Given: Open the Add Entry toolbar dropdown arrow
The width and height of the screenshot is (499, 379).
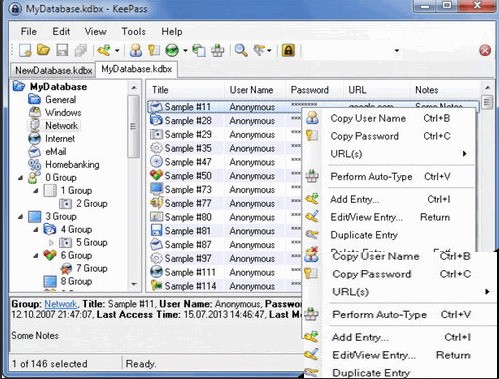Looking at the screenshot, I should pyautogui.click(x=117, y=51).
